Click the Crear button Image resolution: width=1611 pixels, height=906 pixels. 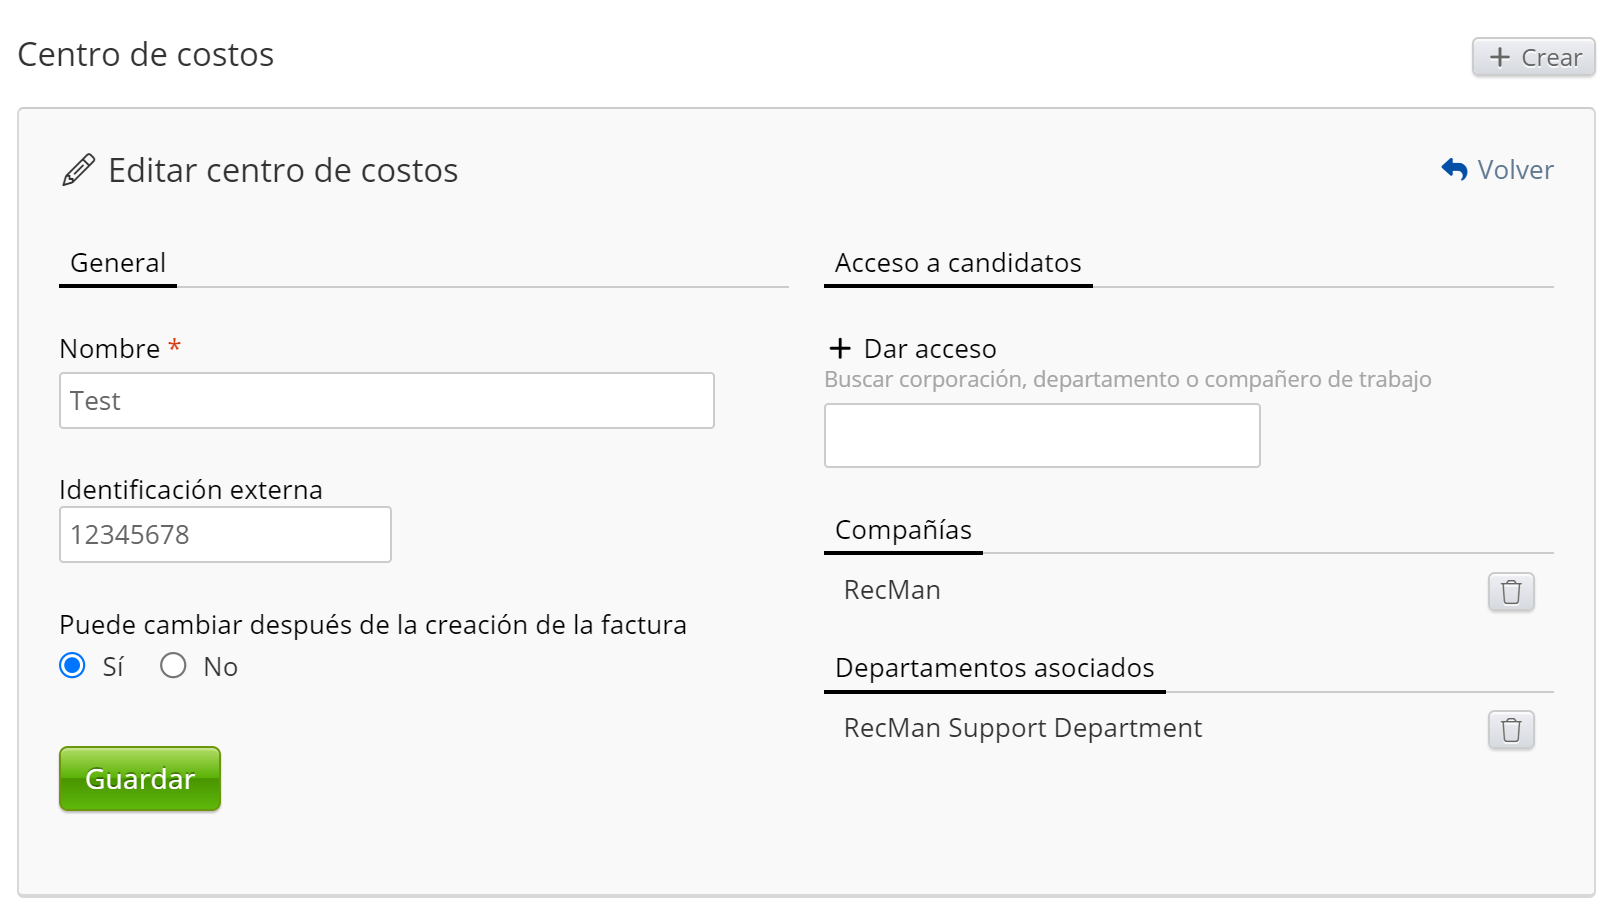click(1533, 57)
